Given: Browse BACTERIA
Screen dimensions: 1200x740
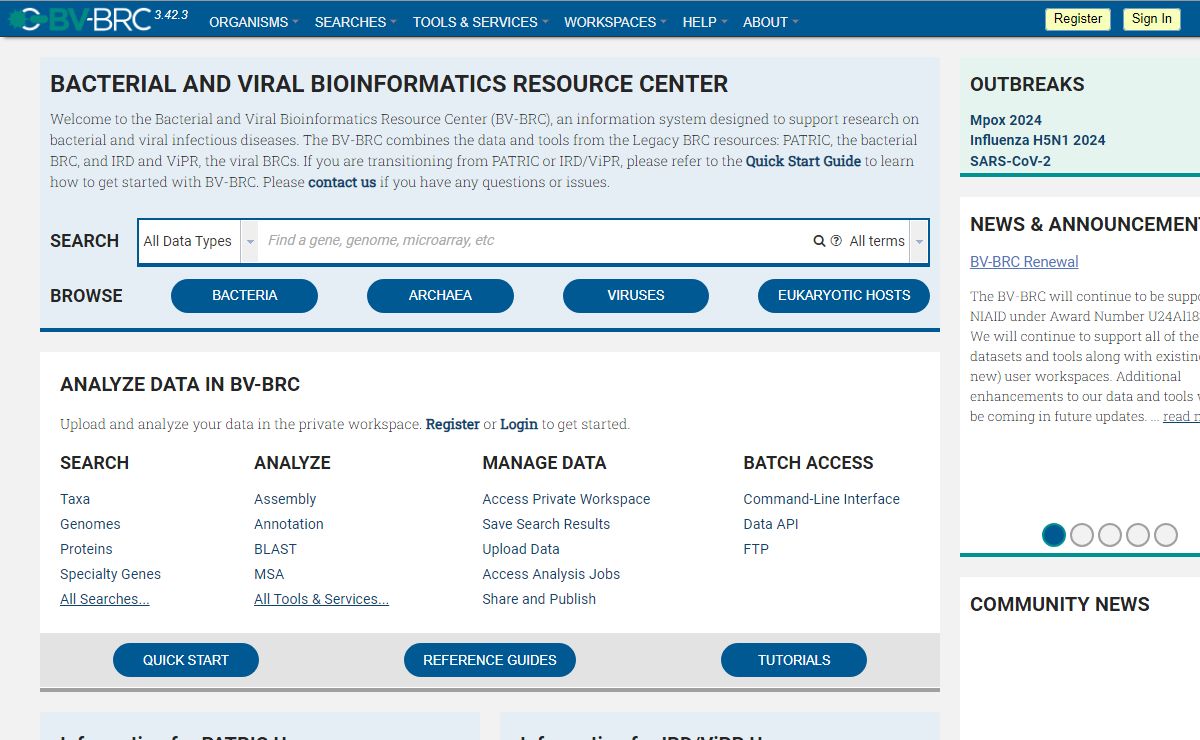Looking at the screenshot, I should tap(244, 296).
